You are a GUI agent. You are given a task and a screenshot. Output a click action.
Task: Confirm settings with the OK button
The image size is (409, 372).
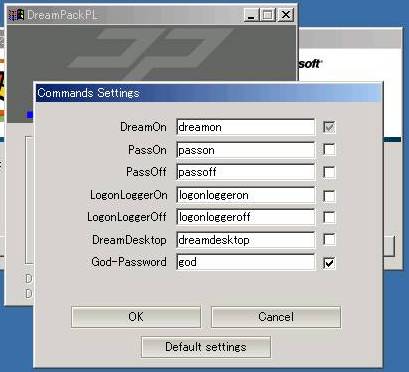click(x=136, y=317)
